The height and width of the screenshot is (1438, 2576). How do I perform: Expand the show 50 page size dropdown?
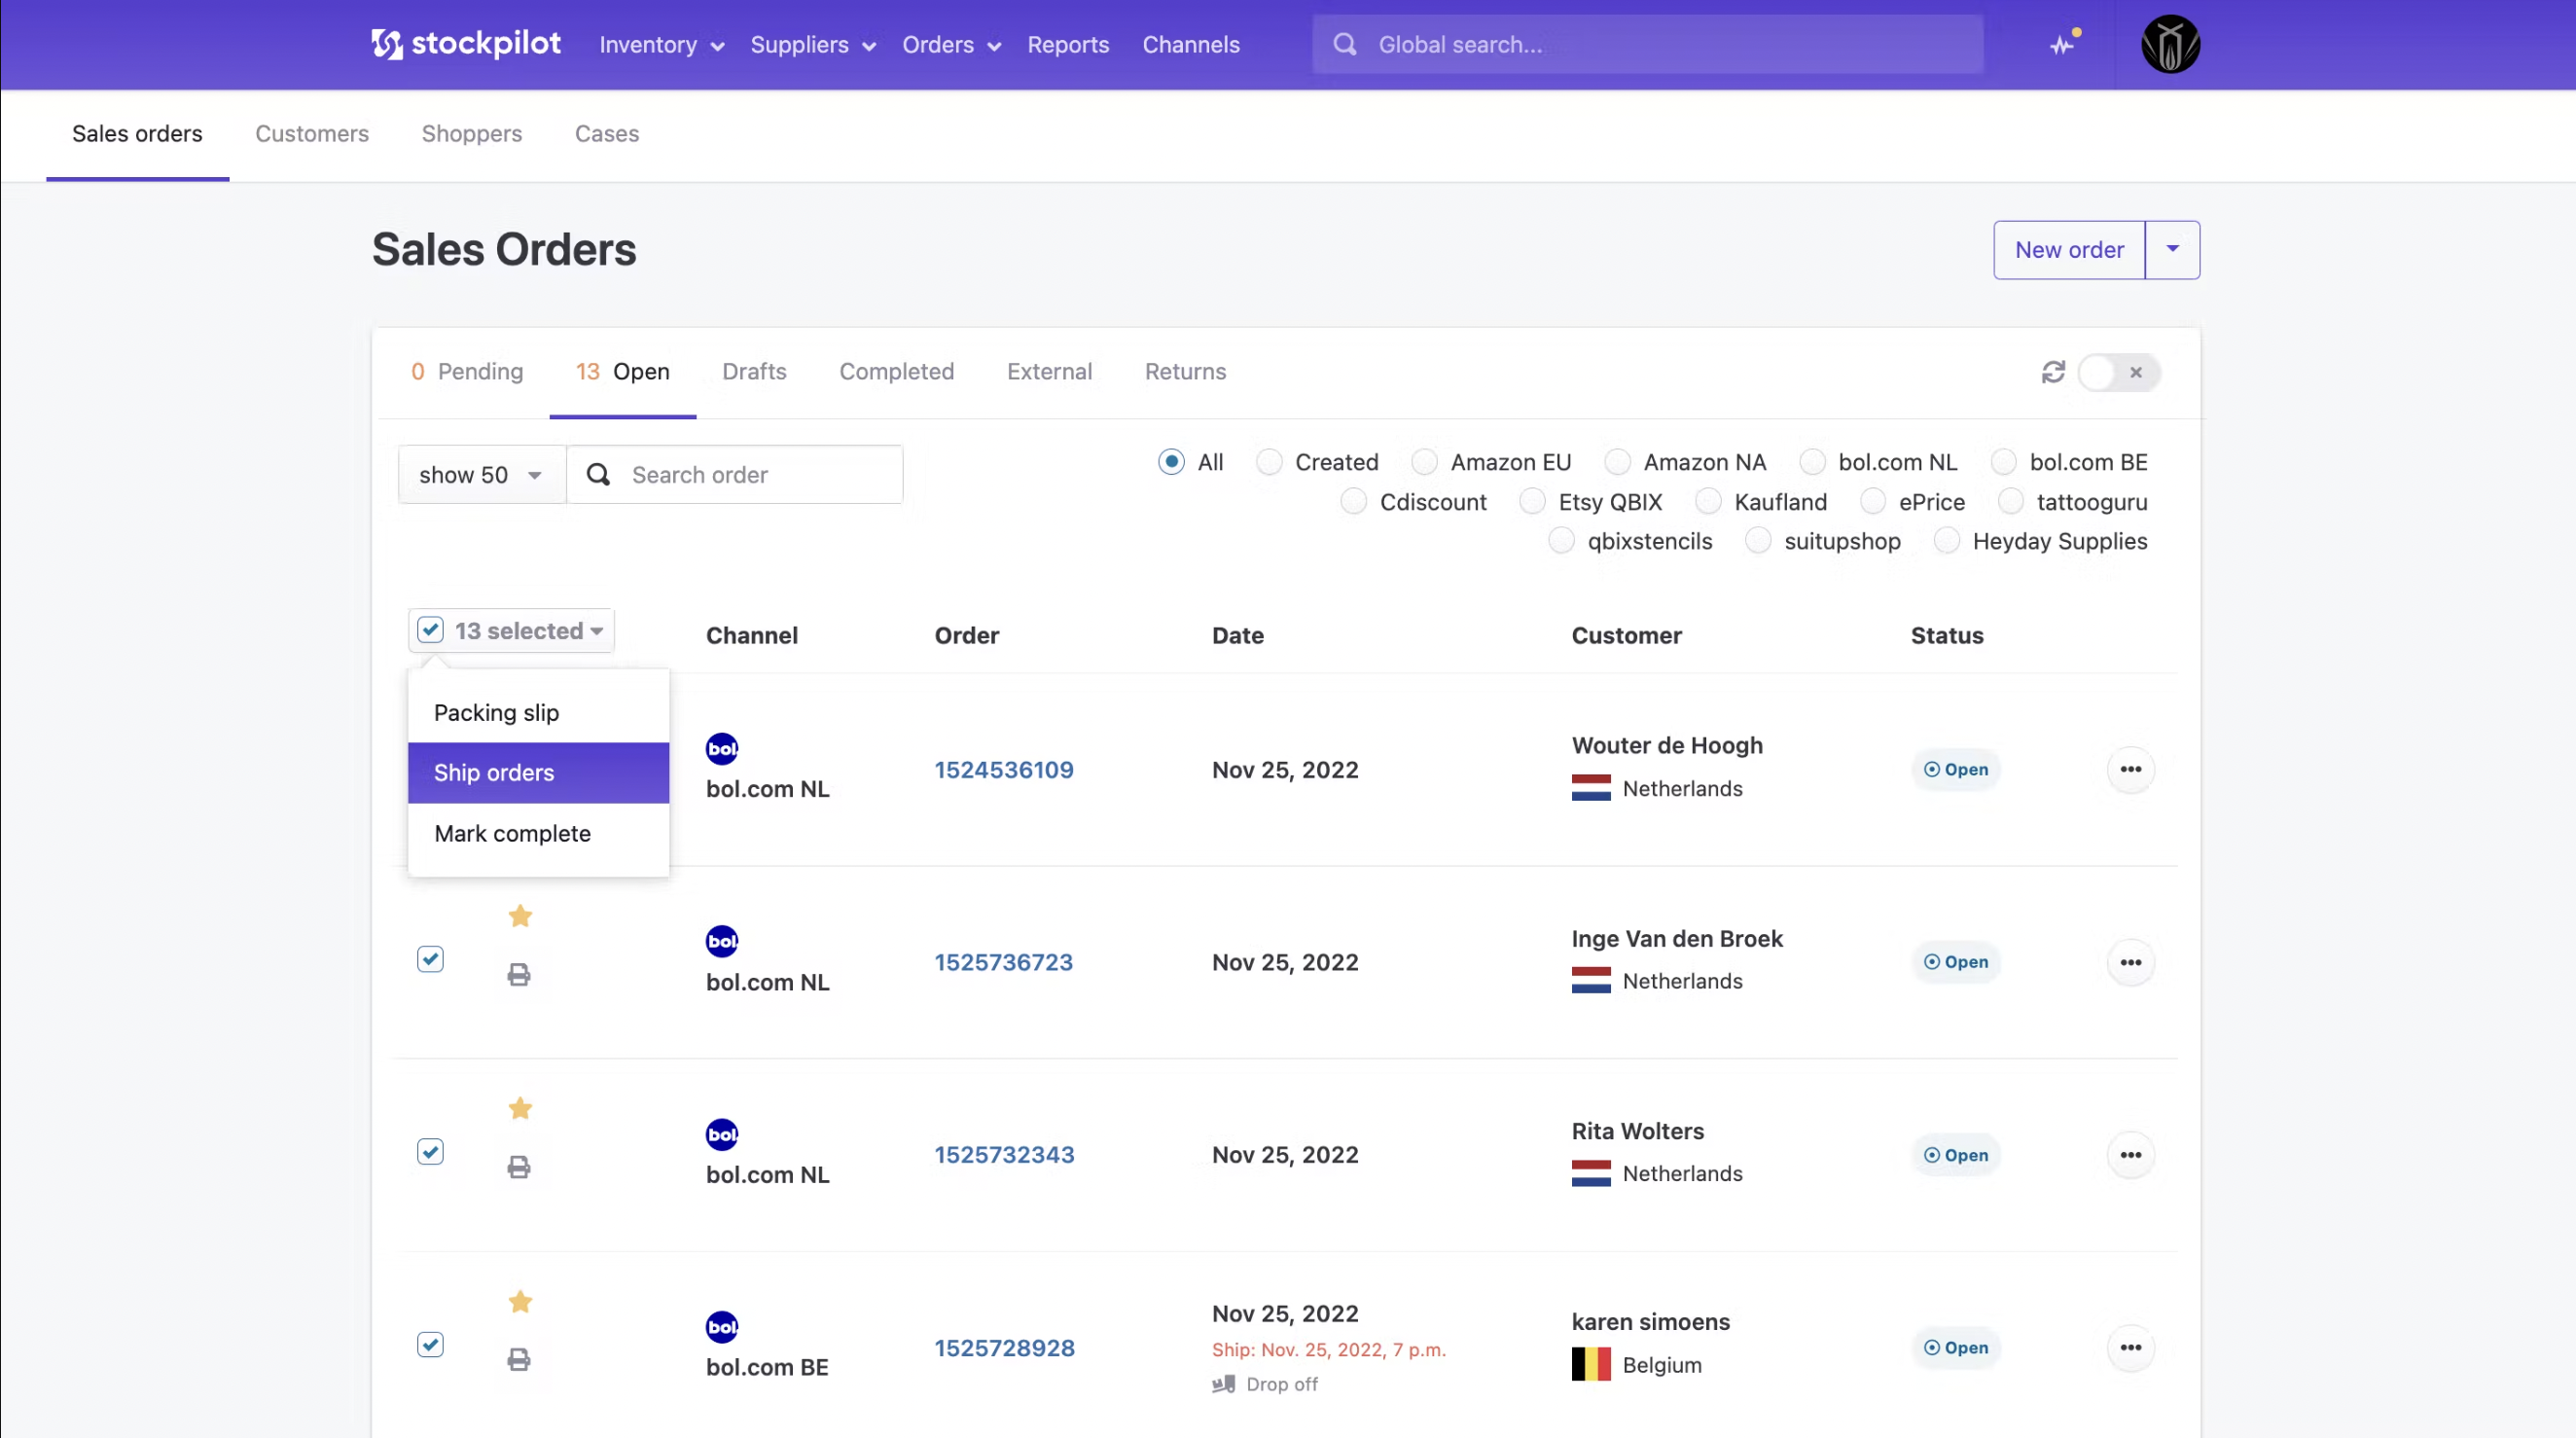tap(481, 475)
